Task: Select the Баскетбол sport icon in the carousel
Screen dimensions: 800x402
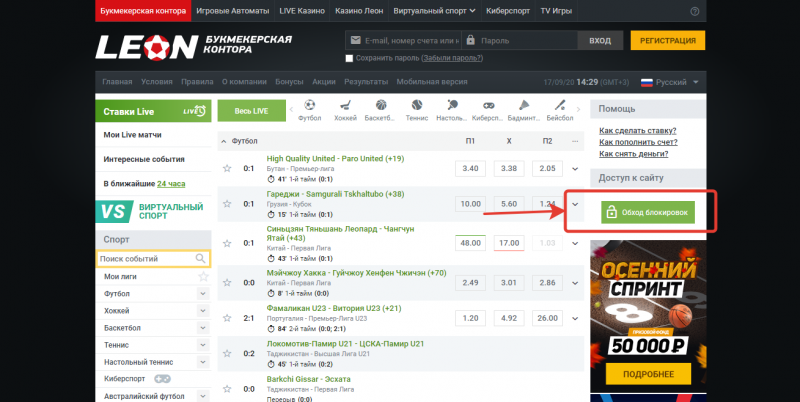Action: coord(382,105)
